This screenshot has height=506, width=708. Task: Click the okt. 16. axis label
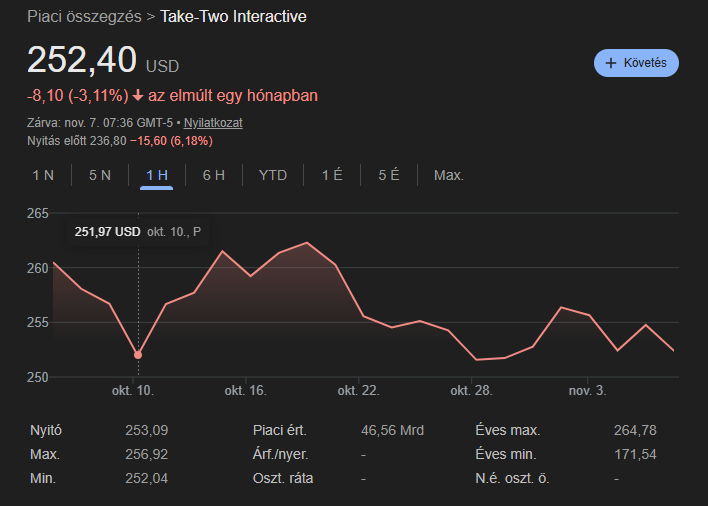click(246, 391)
